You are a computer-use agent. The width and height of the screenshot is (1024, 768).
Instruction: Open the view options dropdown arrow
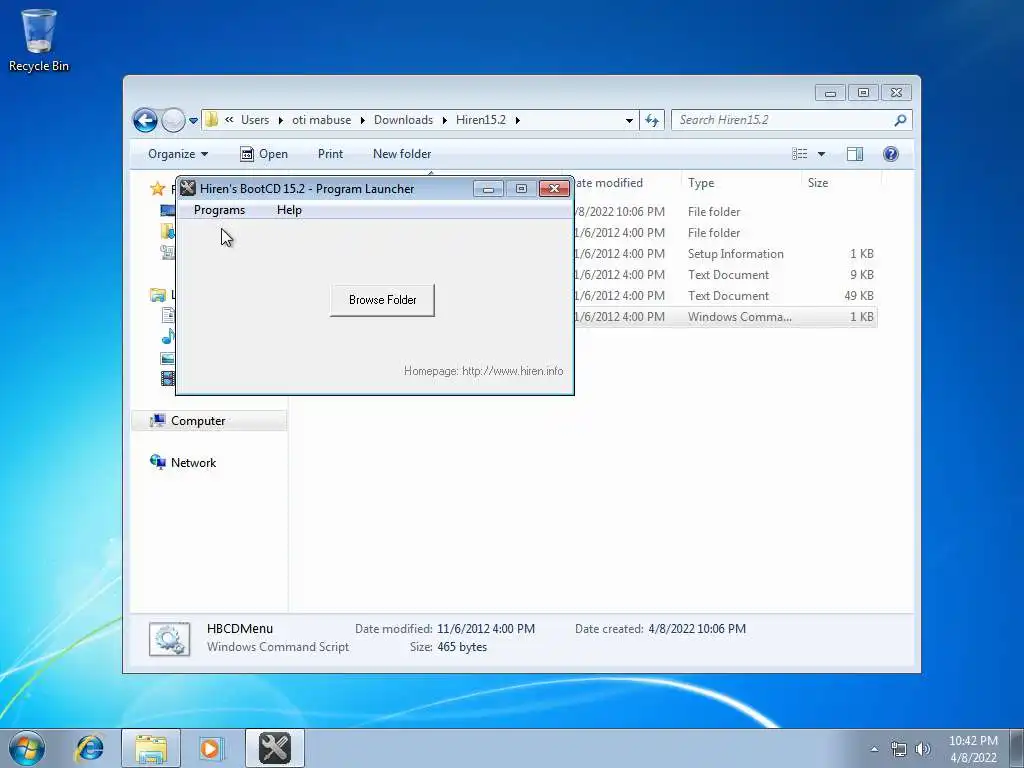pos(822,154)
